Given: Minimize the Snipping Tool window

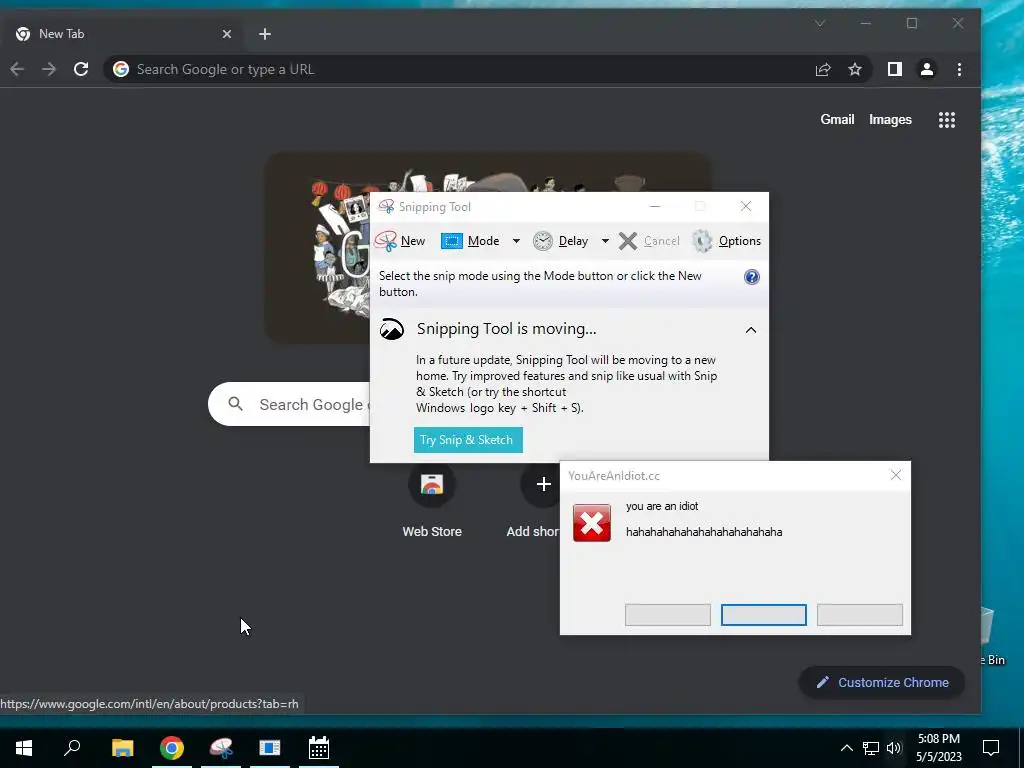Looking at the screenshot, I should 655,206.
